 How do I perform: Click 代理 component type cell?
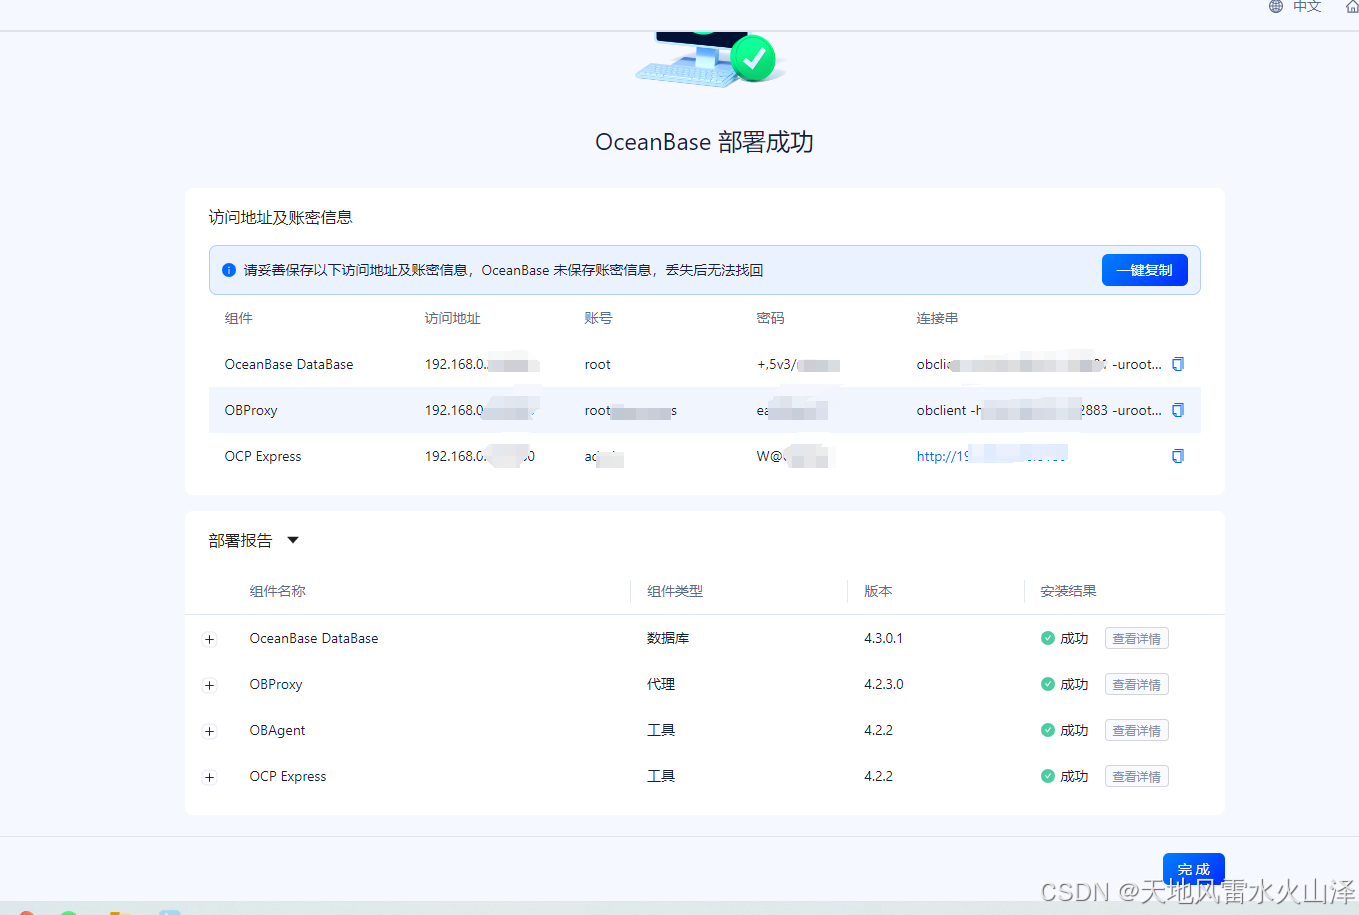(x=661, y=684)
